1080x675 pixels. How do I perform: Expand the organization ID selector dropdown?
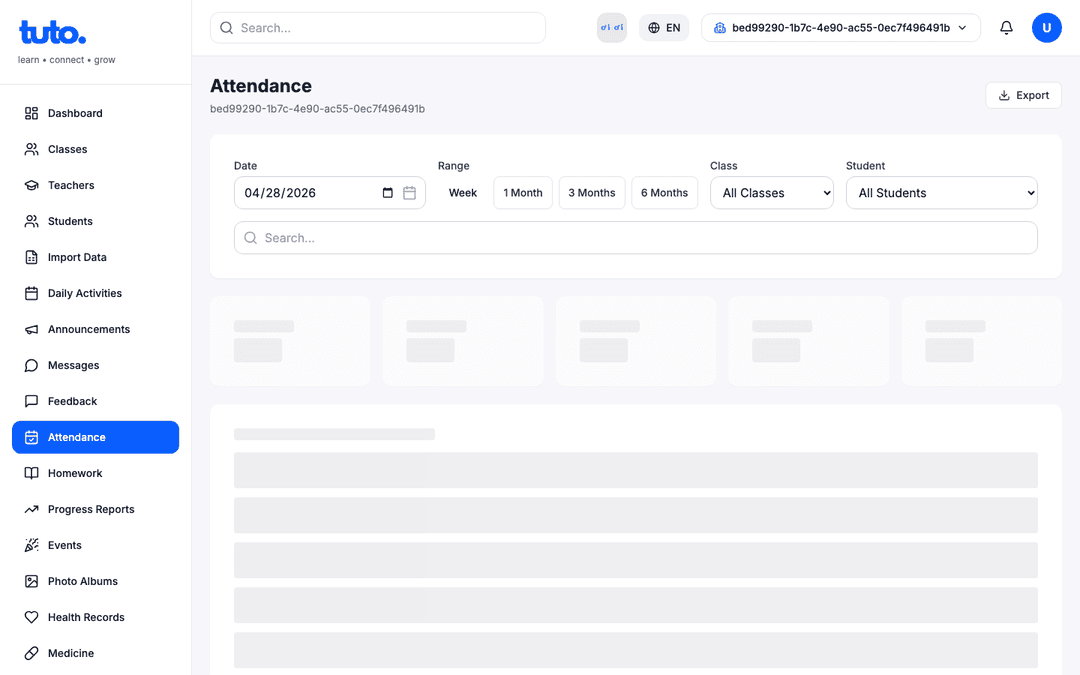point(840,28)
